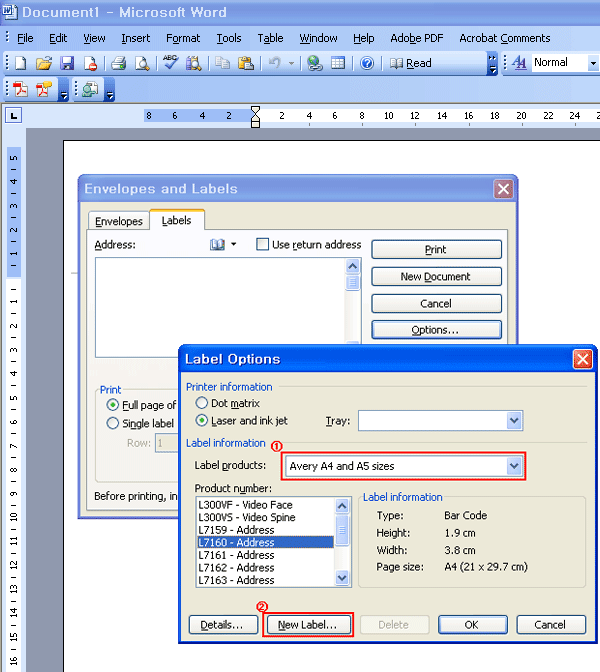The width and height of the screenshot is (600, 672).
Task: Close the Label Options dialog
Action: click(582, 359)
